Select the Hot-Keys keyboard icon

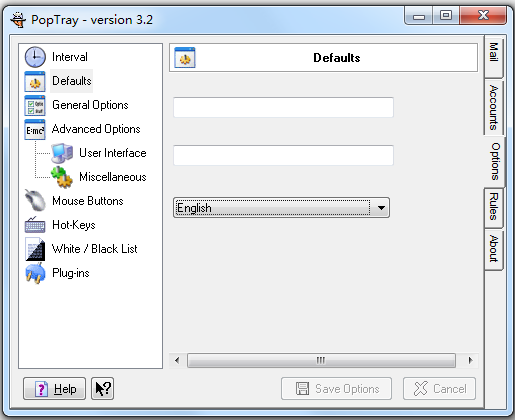click(x=35, y=225)
